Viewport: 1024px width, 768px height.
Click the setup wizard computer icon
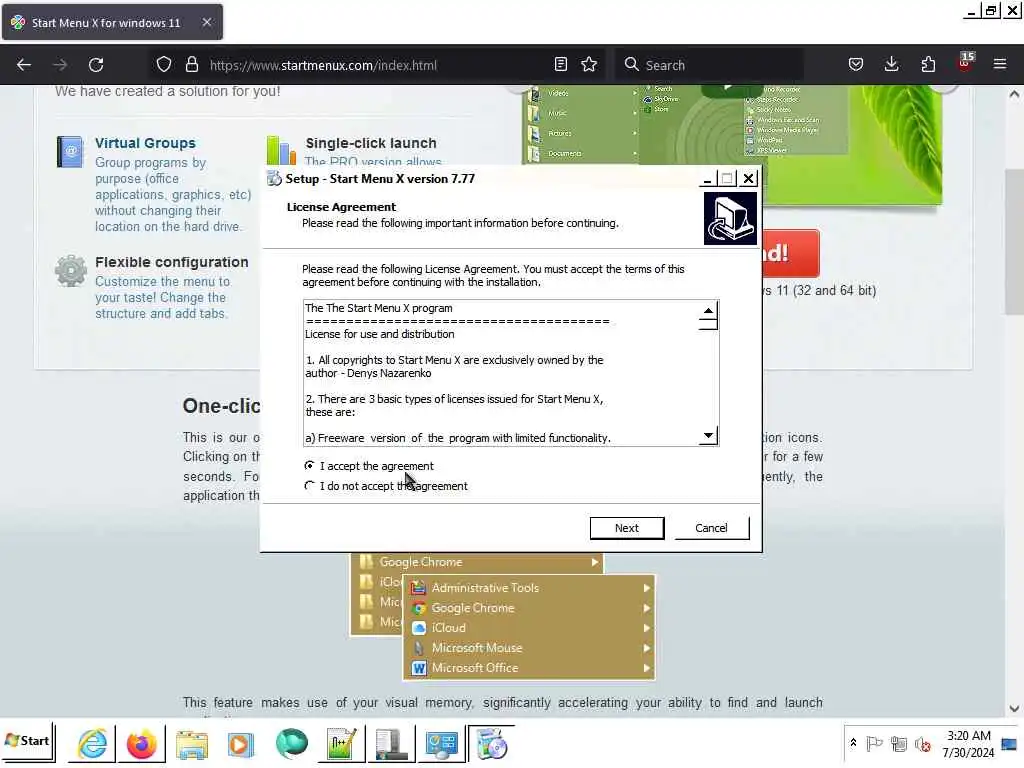tap(730, 218)
